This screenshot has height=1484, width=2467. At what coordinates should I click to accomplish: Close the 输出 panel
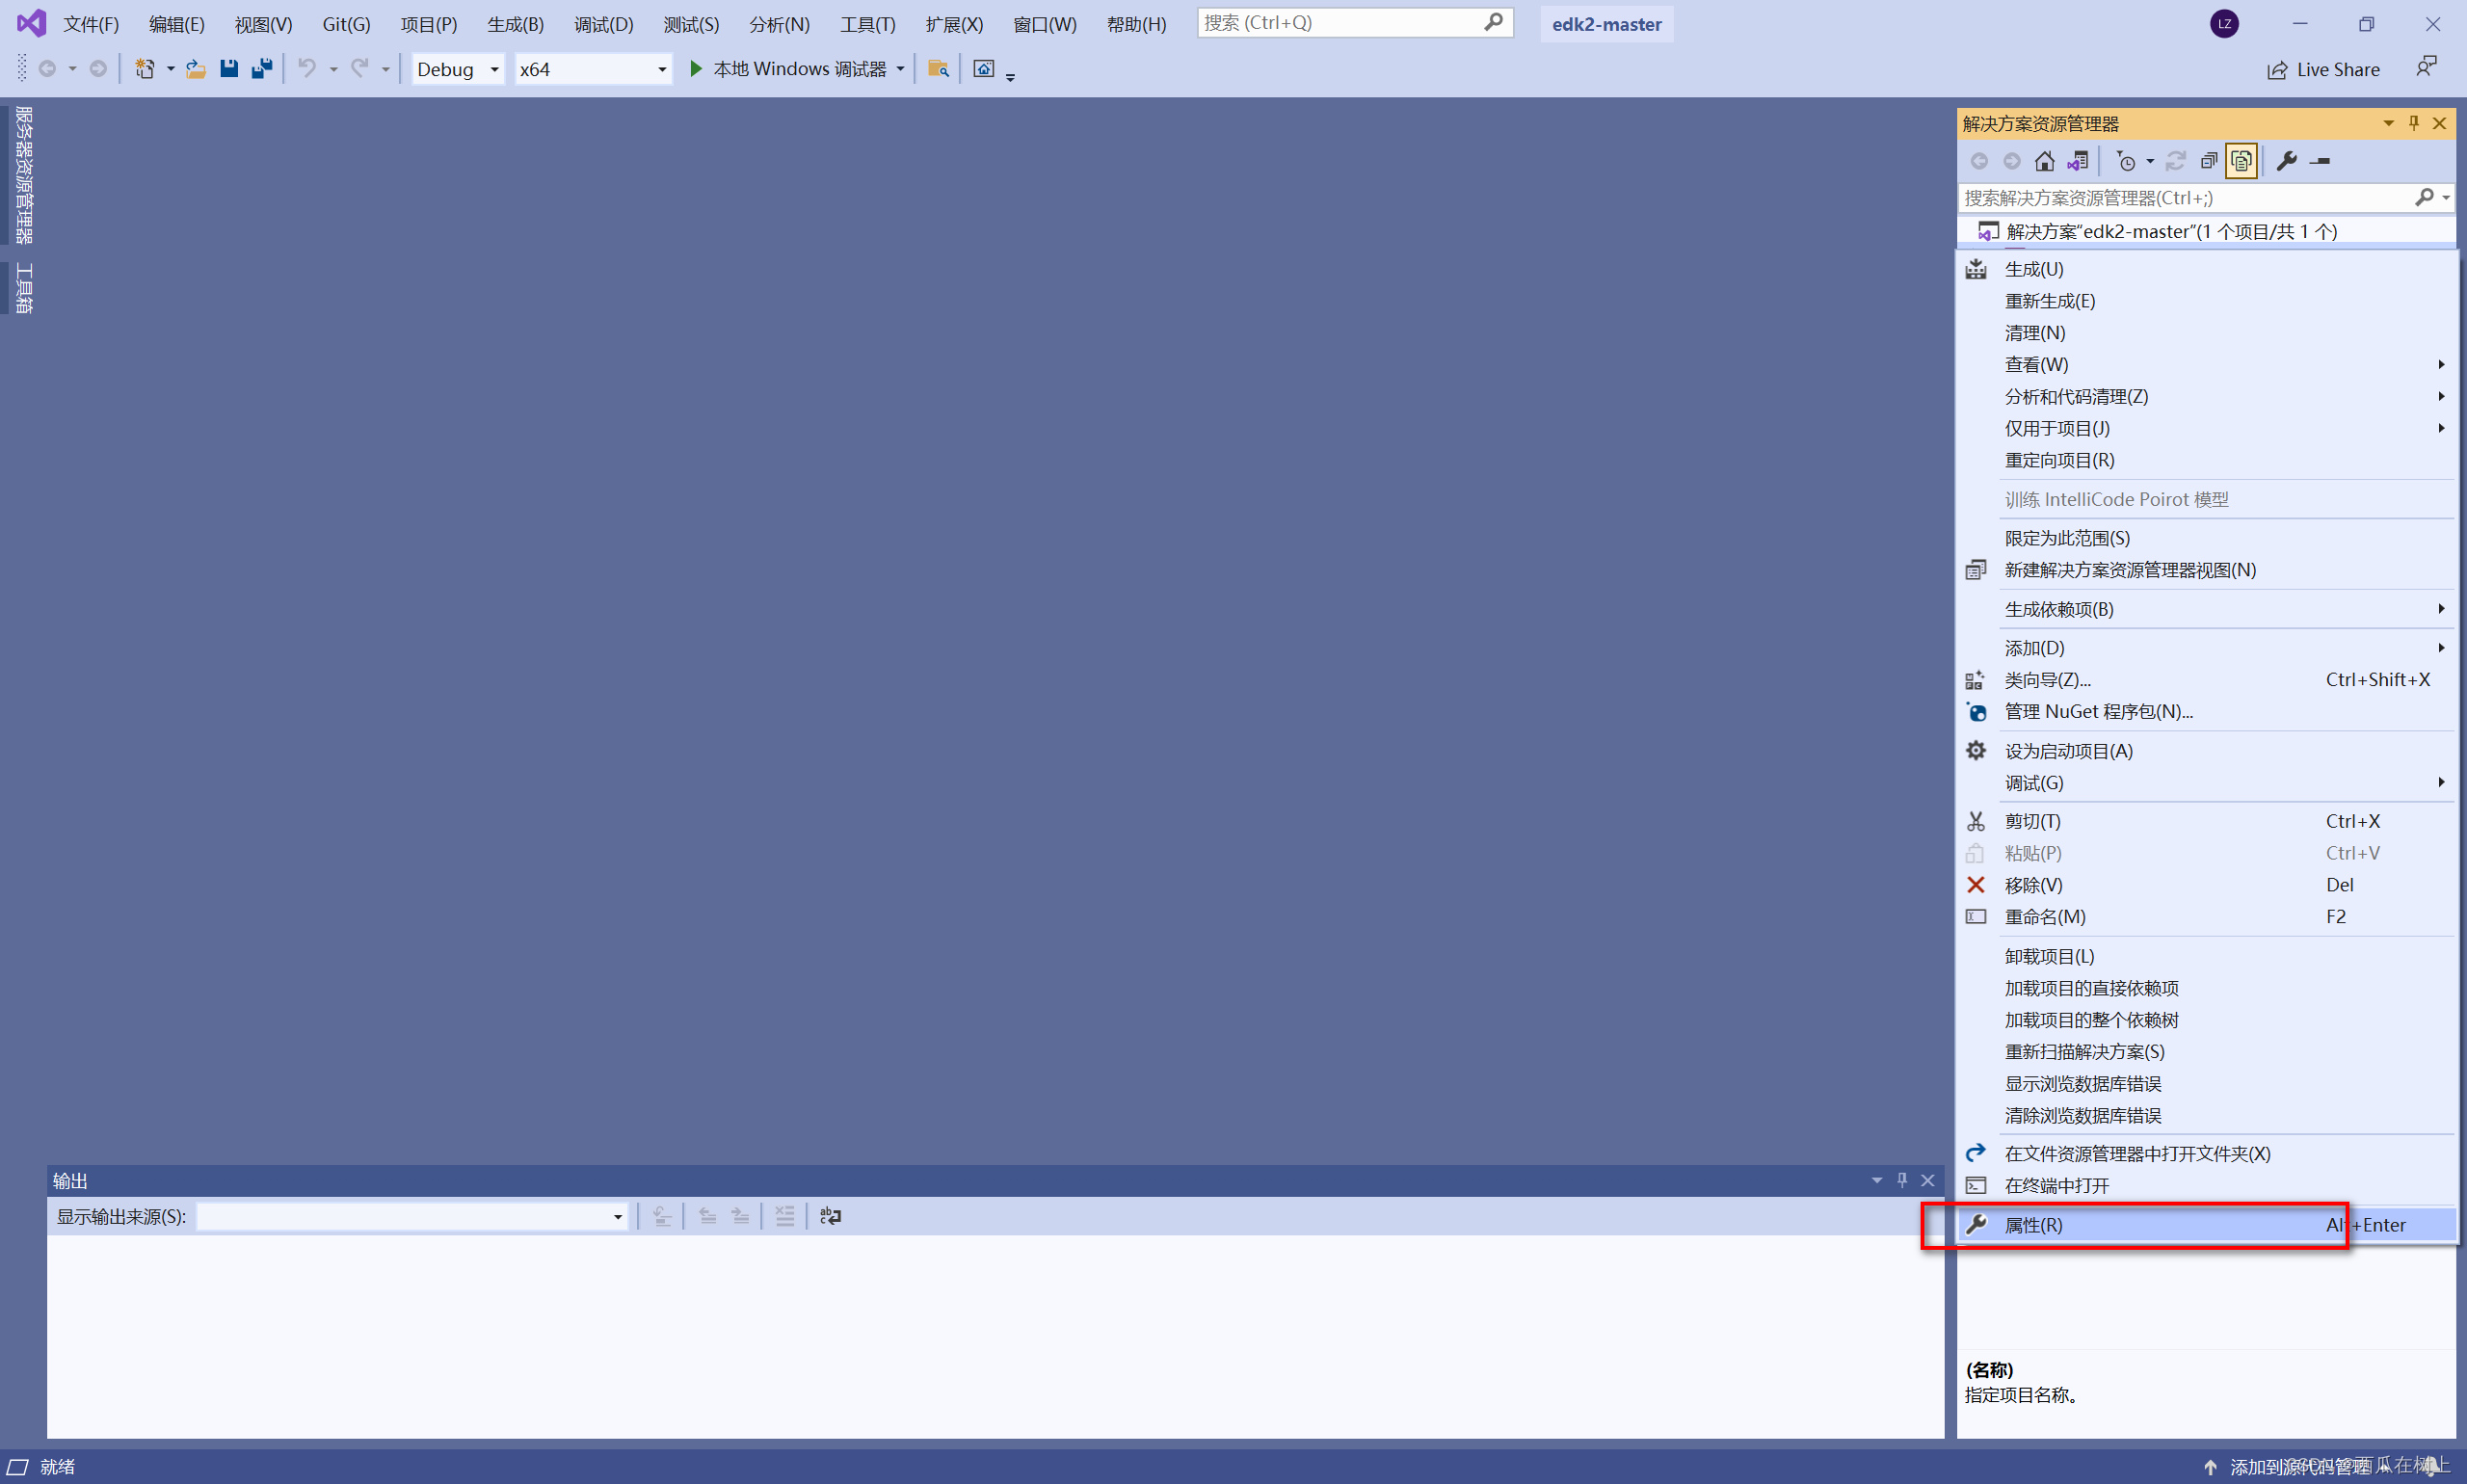(1928, 1180)
